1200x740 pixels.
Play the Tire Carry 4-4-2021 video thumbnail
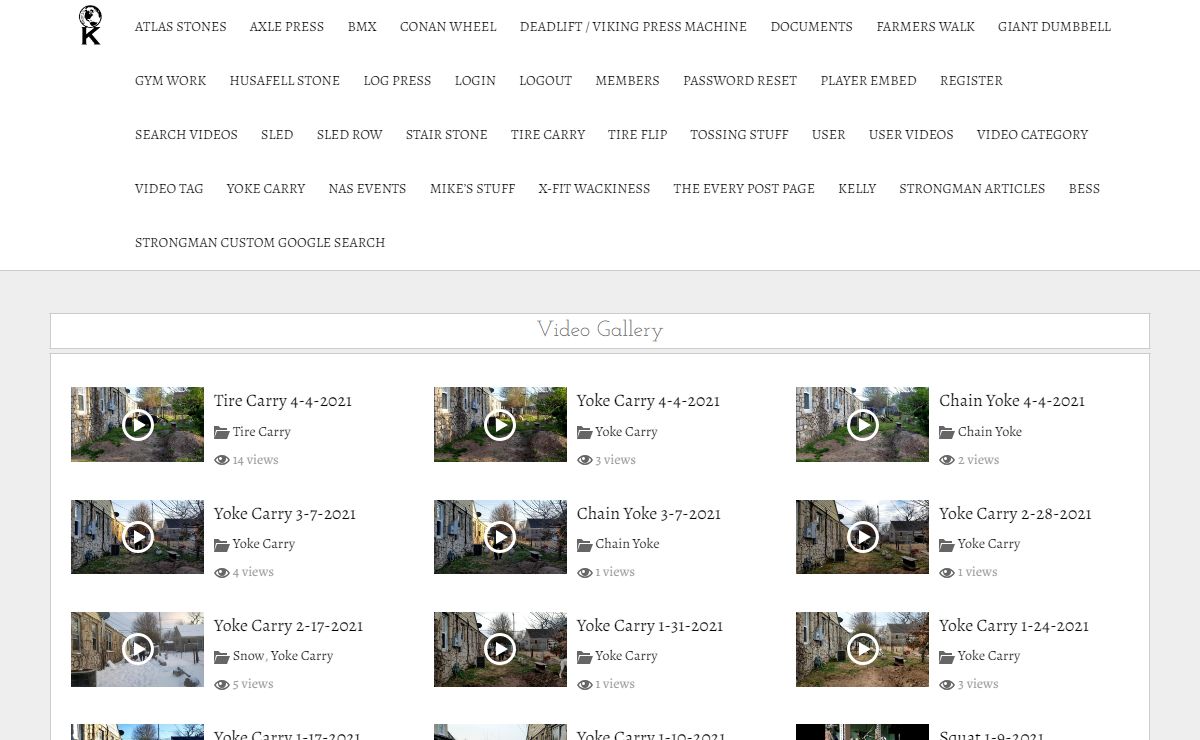[x=137, y=425]
